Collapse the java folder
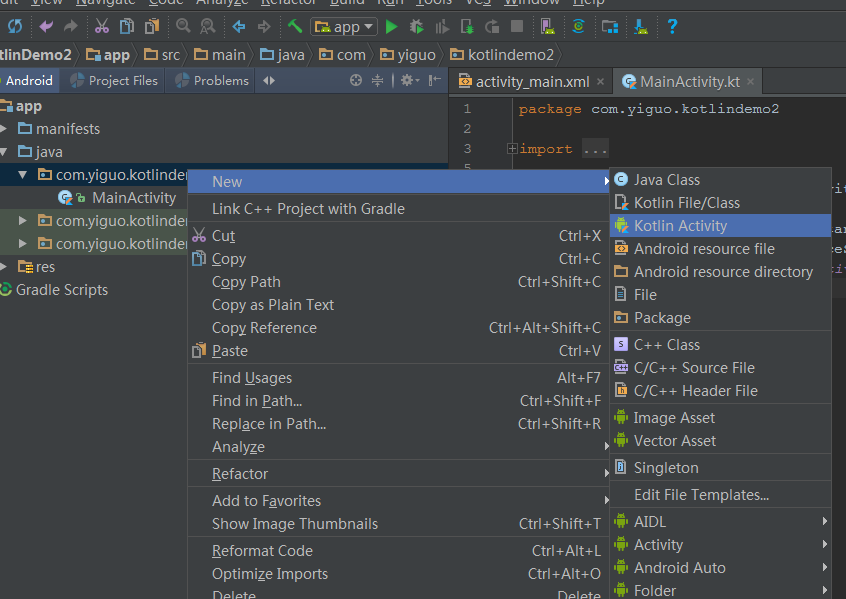Screen dimensions: 846x599 [4, 152]
